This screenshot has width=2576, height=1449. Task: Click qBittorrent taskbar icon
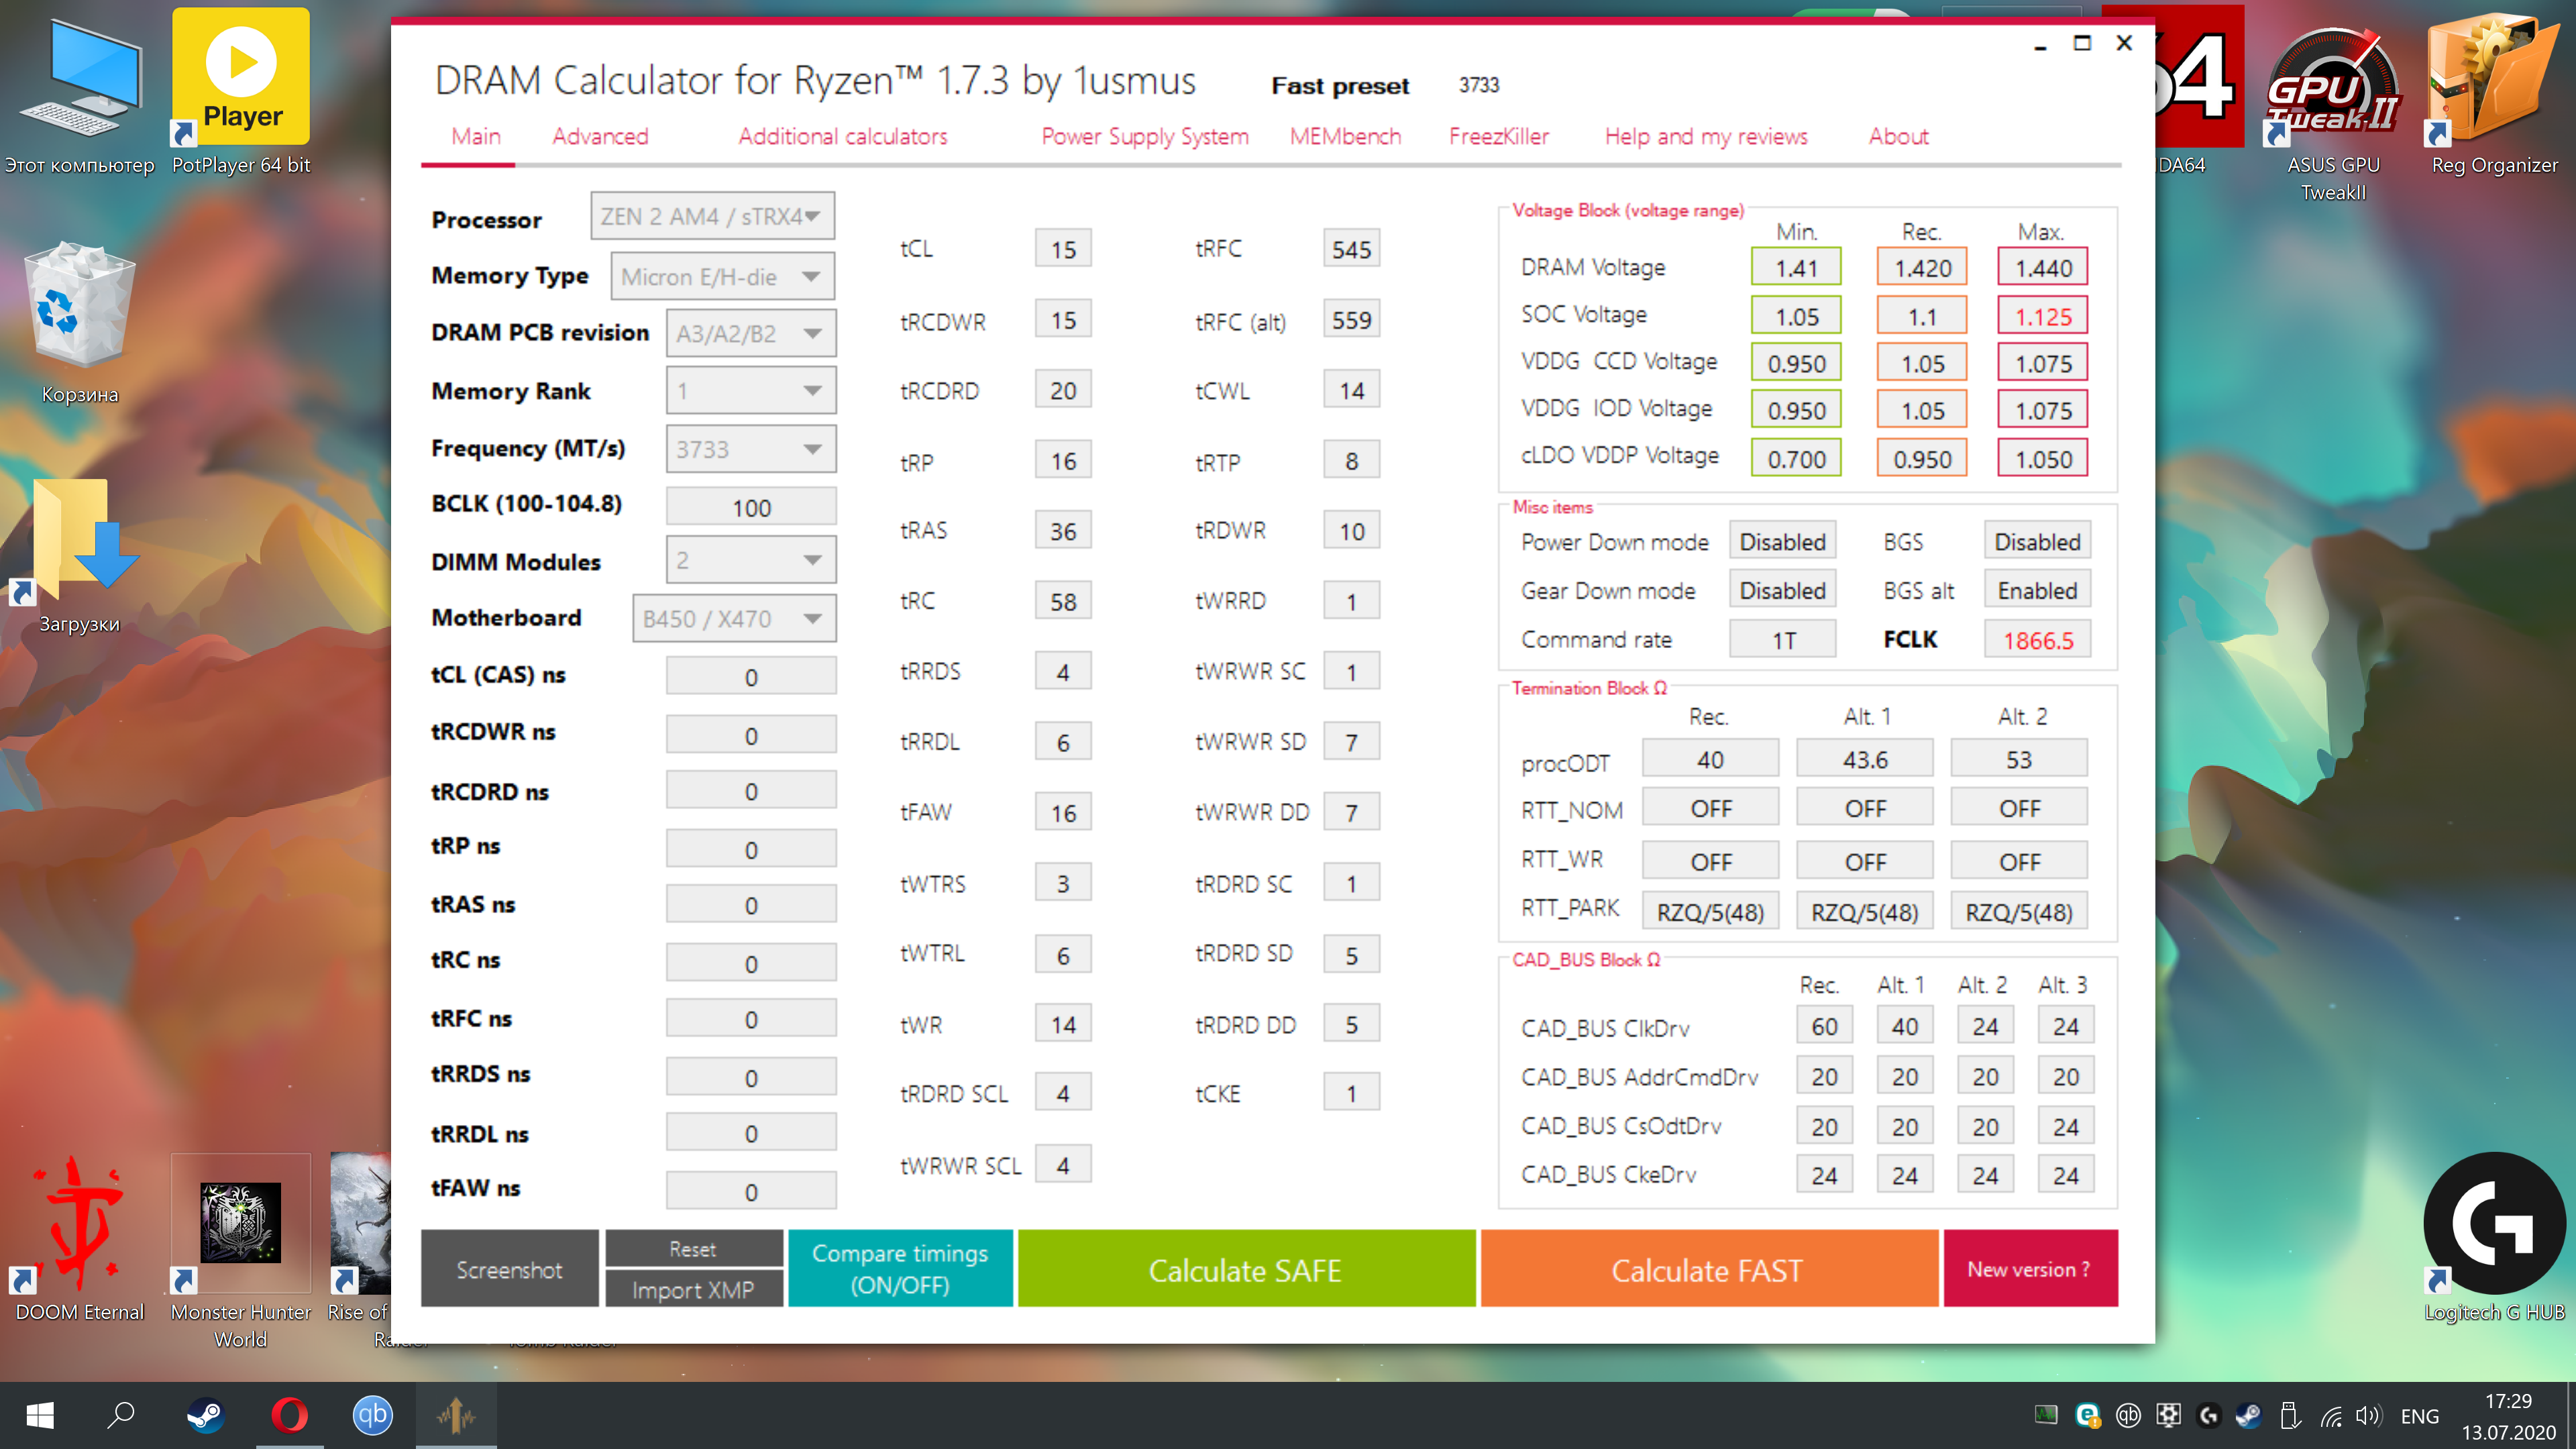[373, 1415]
